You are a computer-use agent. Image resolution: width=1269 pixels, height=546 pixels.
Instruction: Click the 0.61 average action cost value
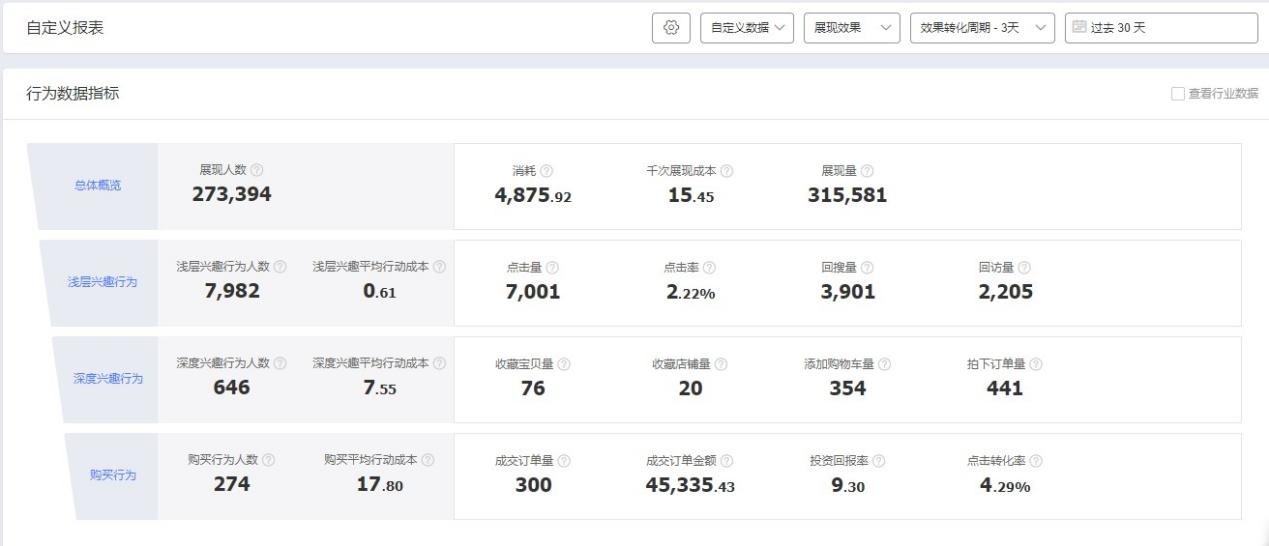point(380,292)
